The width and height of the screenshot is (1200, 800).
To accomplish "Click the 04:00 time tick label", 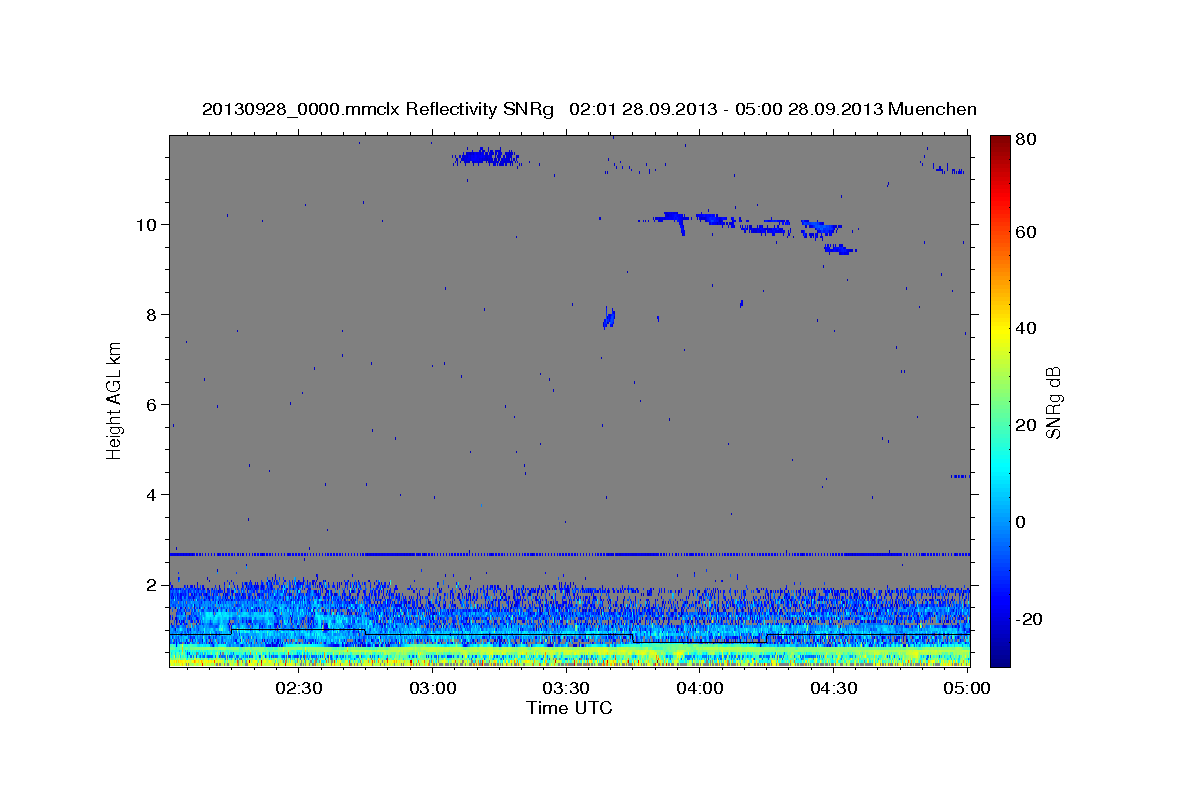I will click(x=700, y=688).
